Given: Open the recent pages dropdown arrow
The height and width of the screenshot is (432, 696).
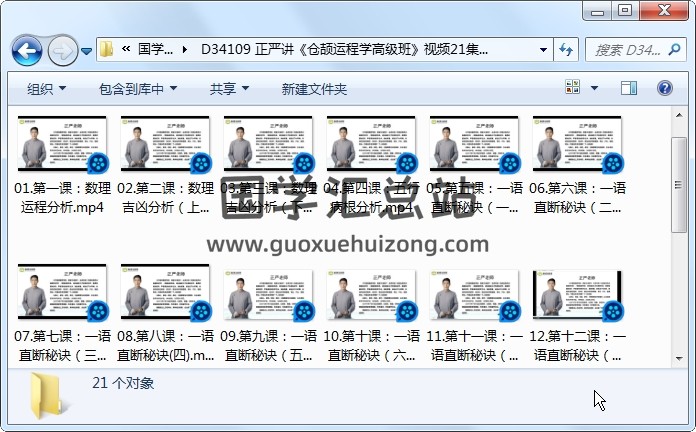Looking at the screenshot, I should pos(87,52).
